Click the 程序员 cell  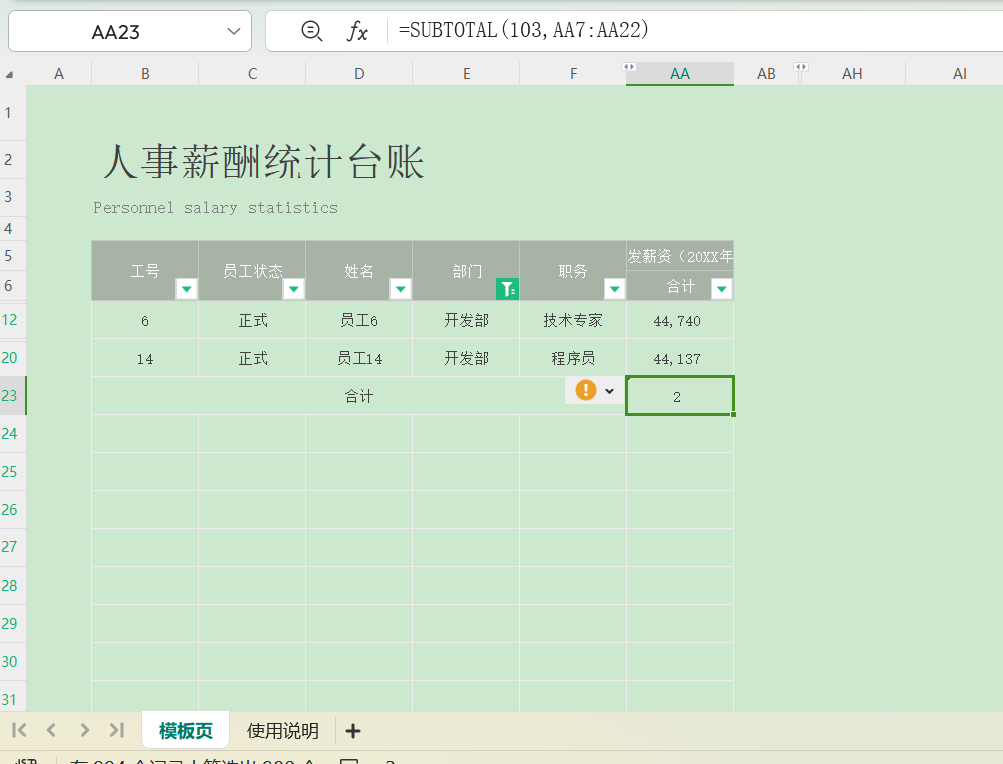click(573, 358)
